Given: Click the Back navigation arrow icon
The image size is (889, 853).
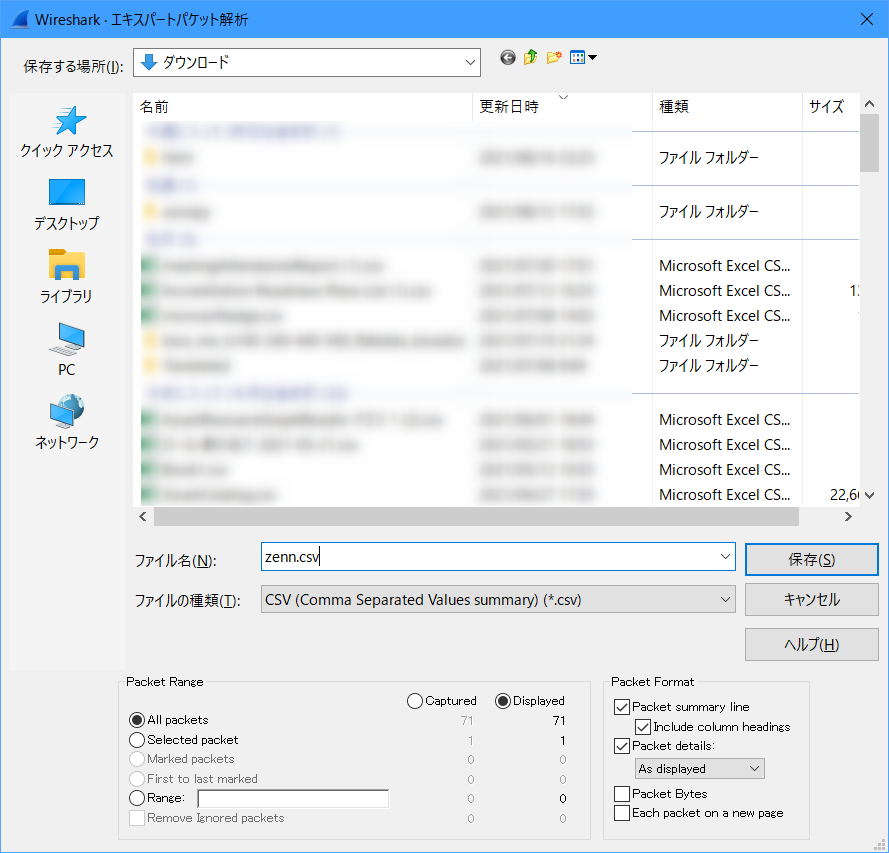Looking at the screenshot, I should click(507, 57).
